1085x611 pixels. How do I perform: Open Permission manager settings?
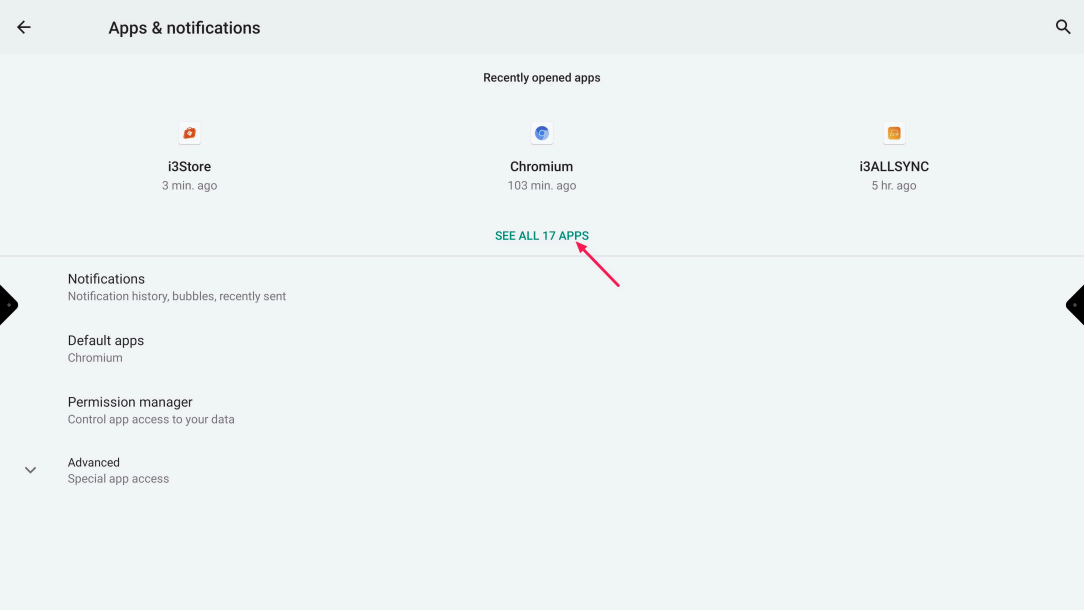pyautogui.click(x=130, y=402)
